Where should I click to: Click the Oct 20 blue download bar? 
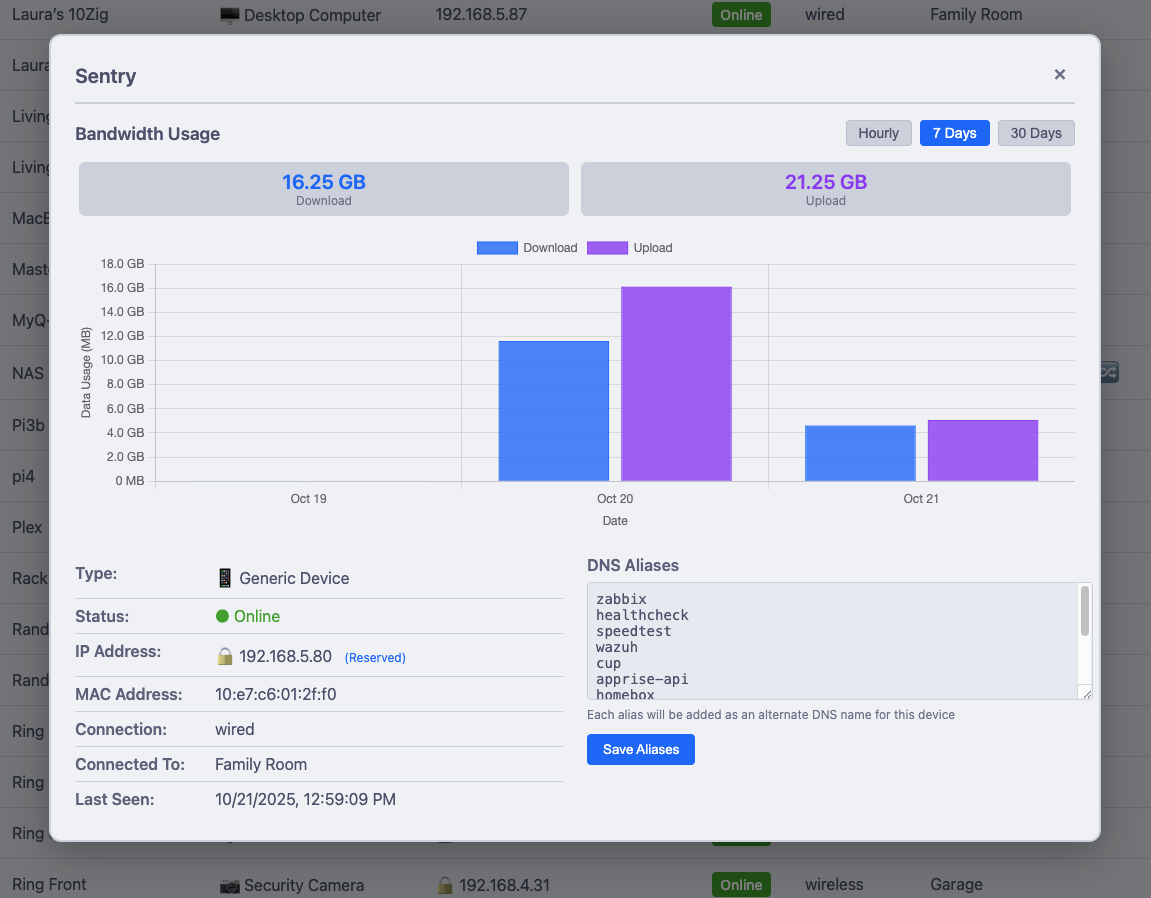[553, 411]
